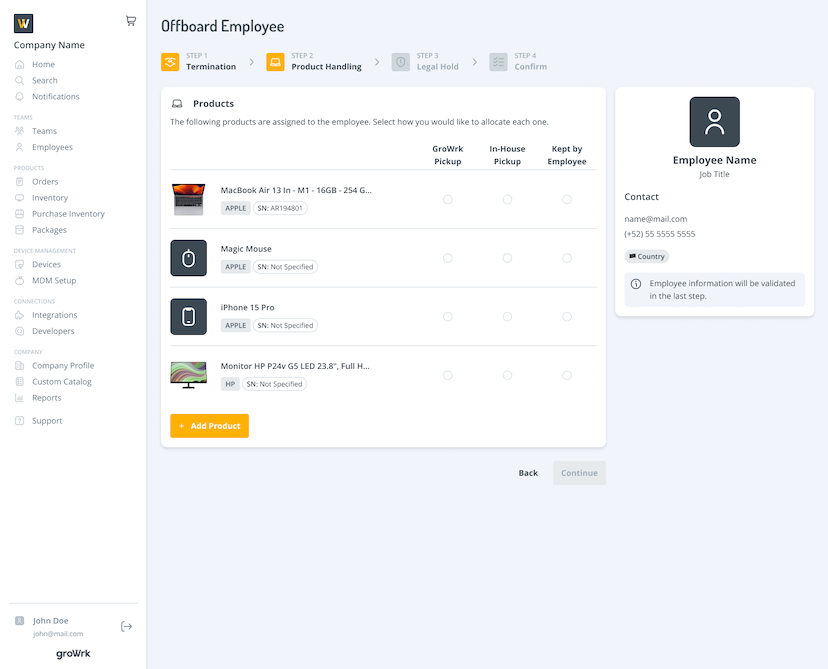Select In-House Pickup for Magic Mouse
828x669 pixels.
(x=507, y=258)
